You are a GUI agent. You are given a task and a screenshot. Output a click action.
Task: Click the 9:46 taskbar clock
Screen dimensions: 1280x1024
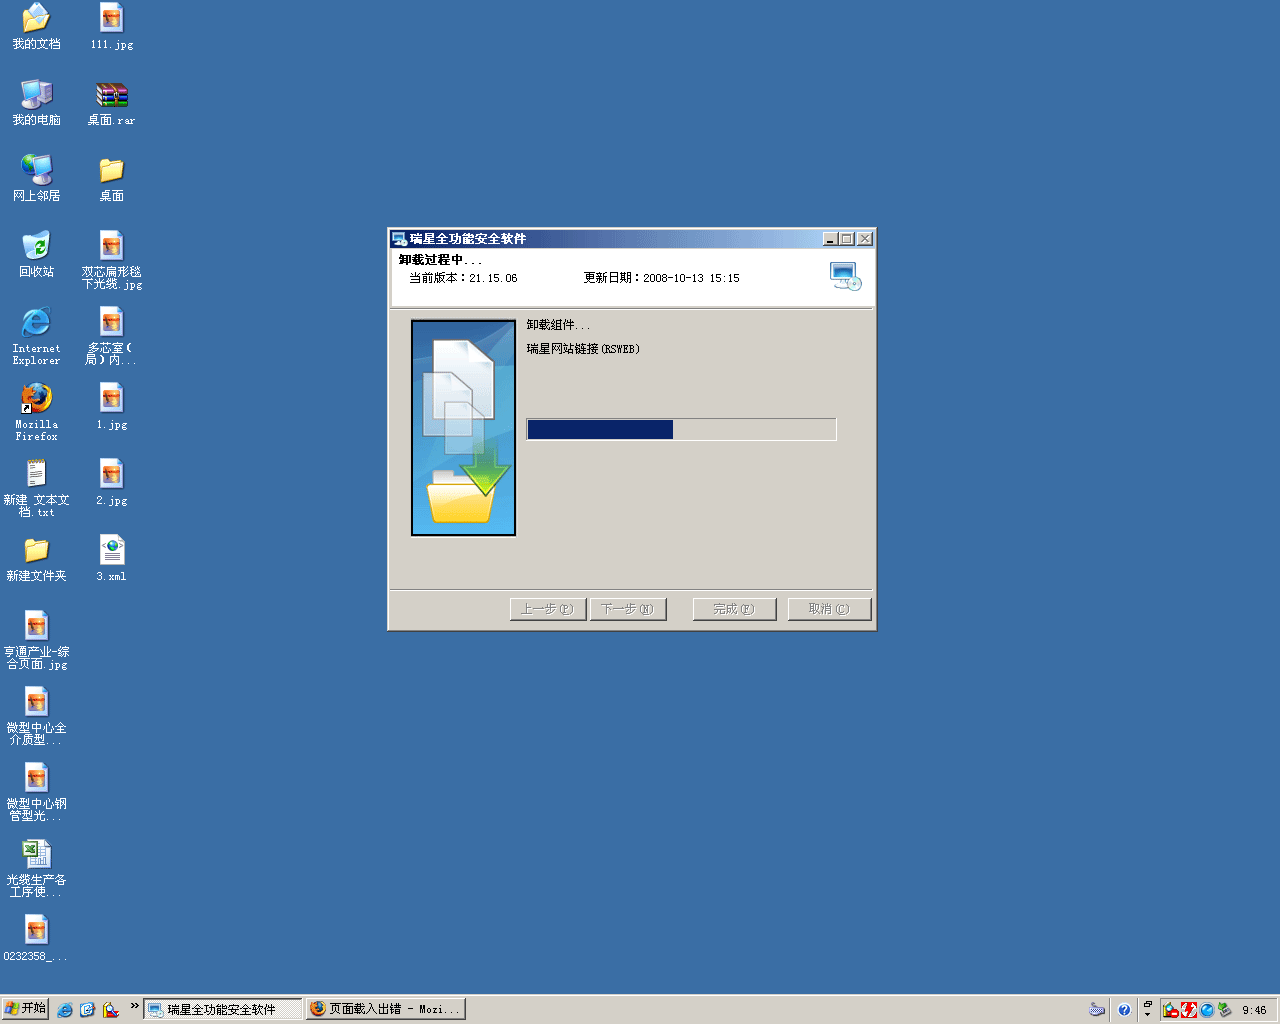[x=1254, y=1010]
